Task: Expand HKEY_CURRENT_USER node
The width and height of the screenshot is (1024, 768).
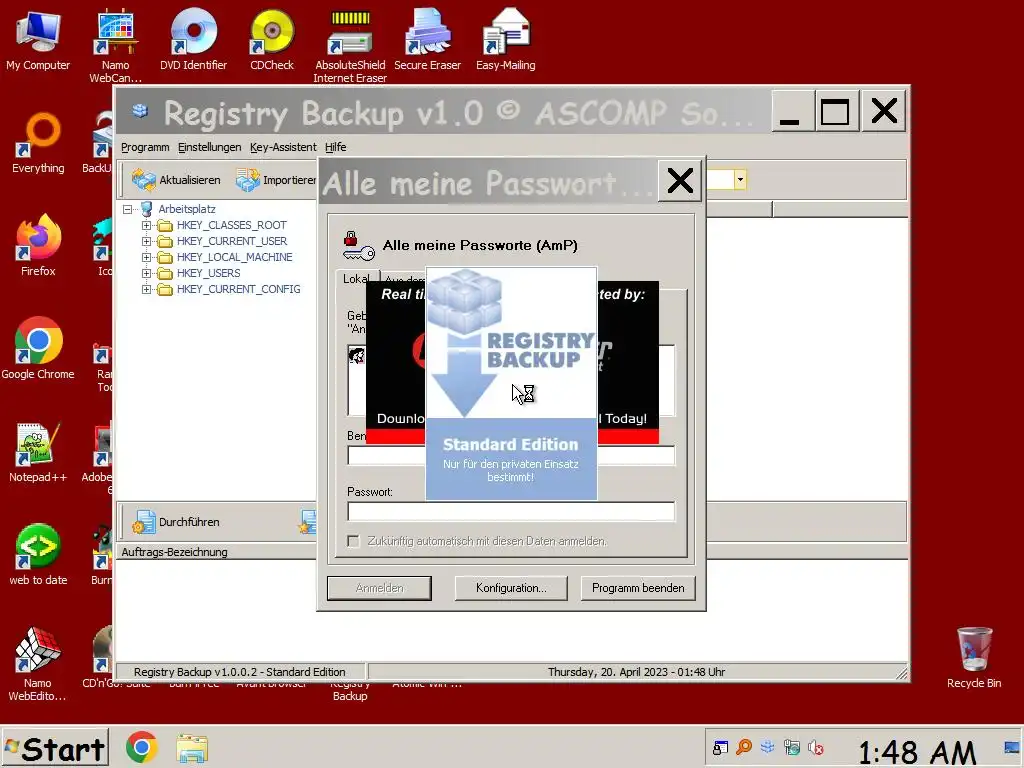Action: click(x=146, y=241)
